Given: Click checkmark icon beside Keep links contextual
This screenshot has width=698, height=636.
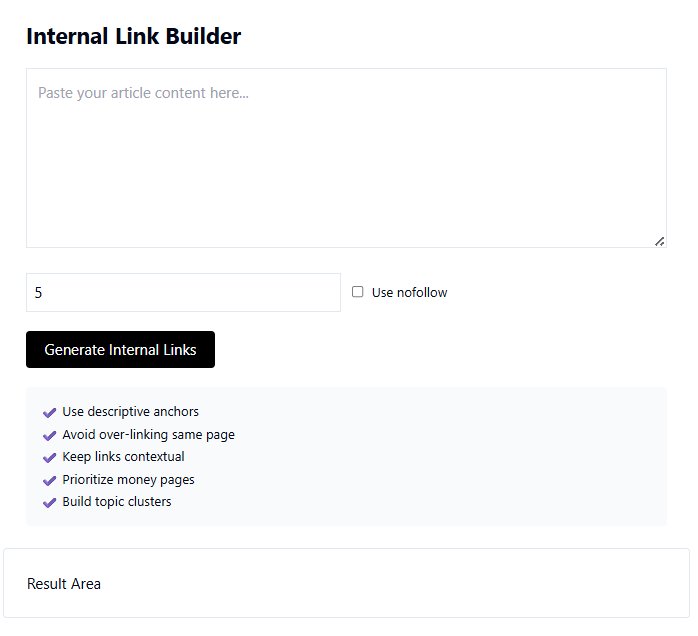Looking at the screenshot, I should click(49, 457).
